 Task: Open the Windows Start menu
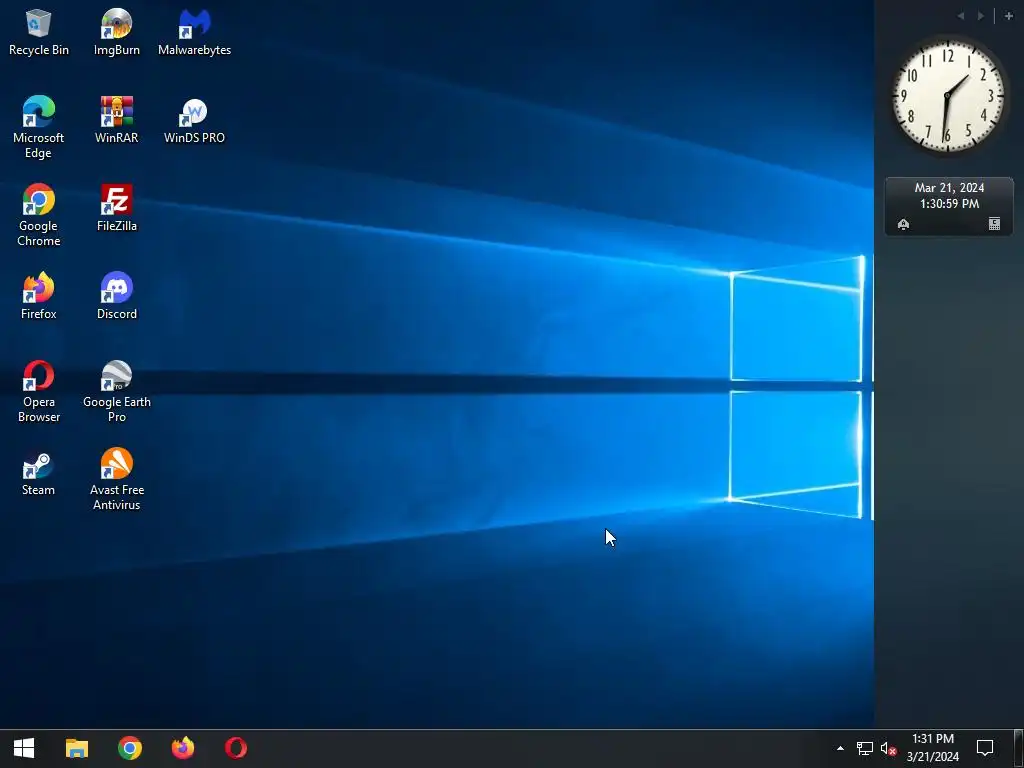coord(24,748)
